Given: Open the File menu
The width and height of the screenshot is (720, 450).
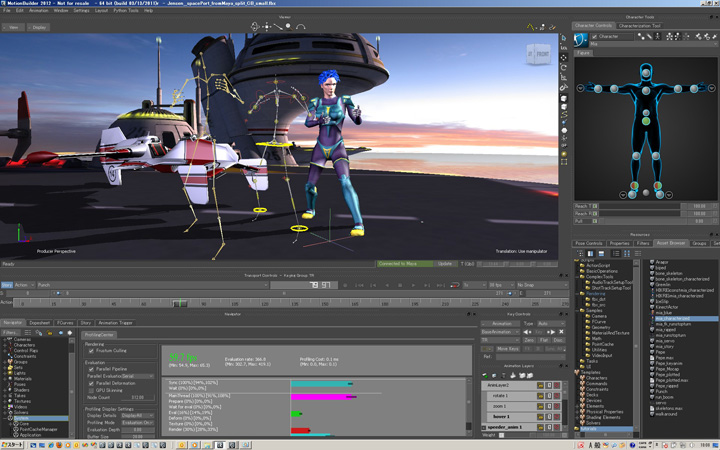Looking at the screenshot, I should tap(7, 10).
